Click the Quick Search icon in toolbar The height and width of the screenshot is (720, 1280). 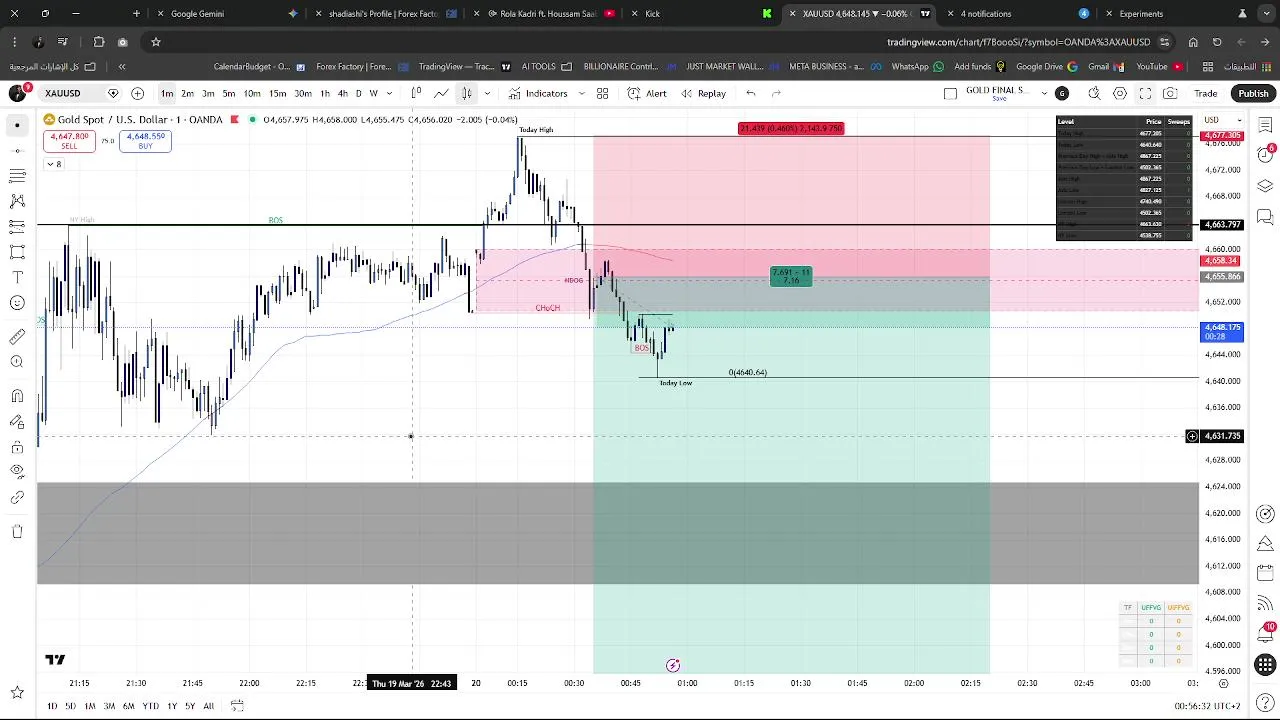[1094, 93]
